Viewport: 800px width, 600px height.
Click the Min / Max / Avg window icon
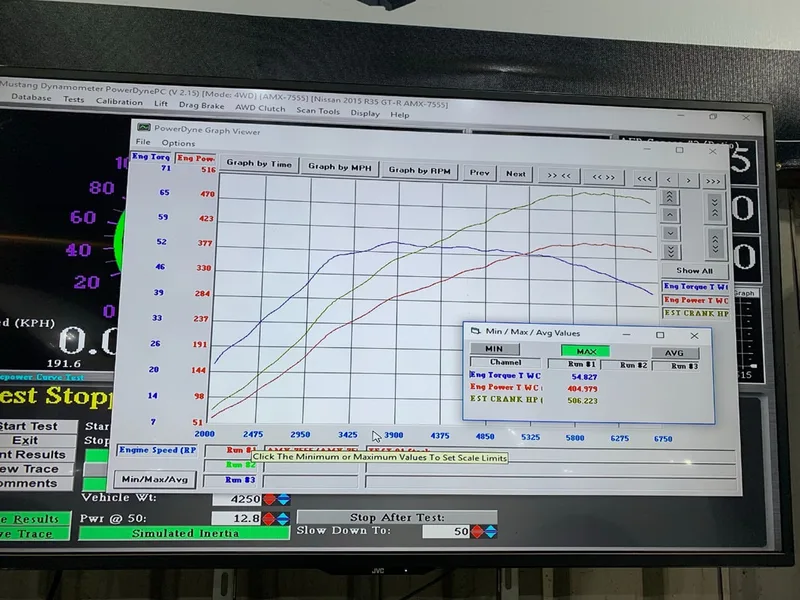(x=476, y=331)
